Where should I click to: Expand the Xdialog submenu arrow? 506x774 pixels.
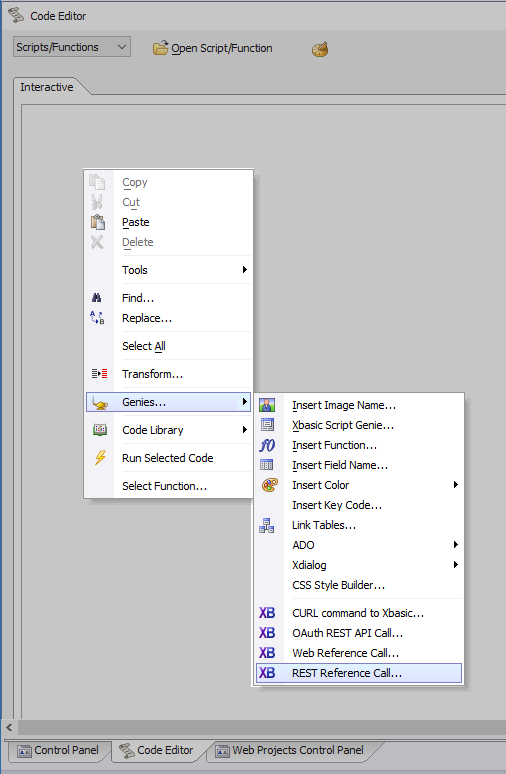point(456,564)
